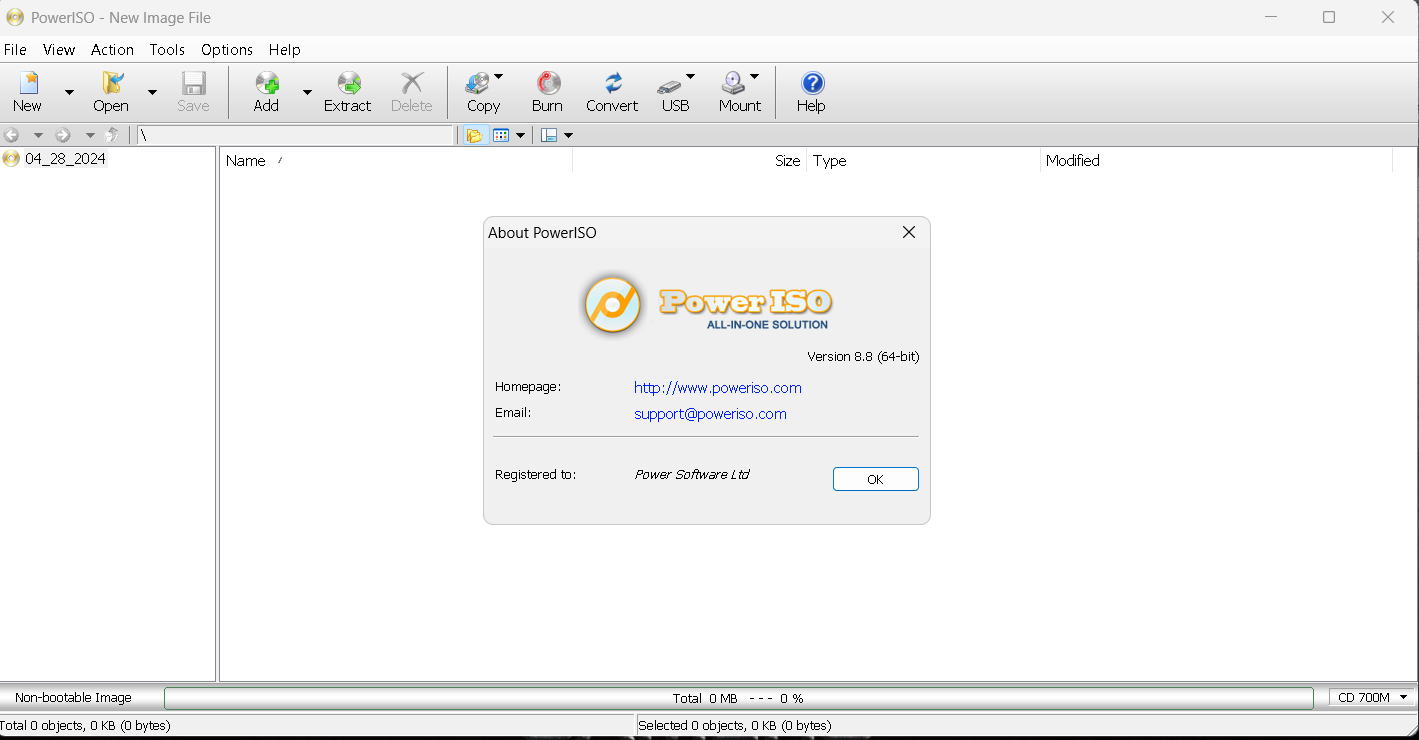Open the Options menu

(227, 49)
